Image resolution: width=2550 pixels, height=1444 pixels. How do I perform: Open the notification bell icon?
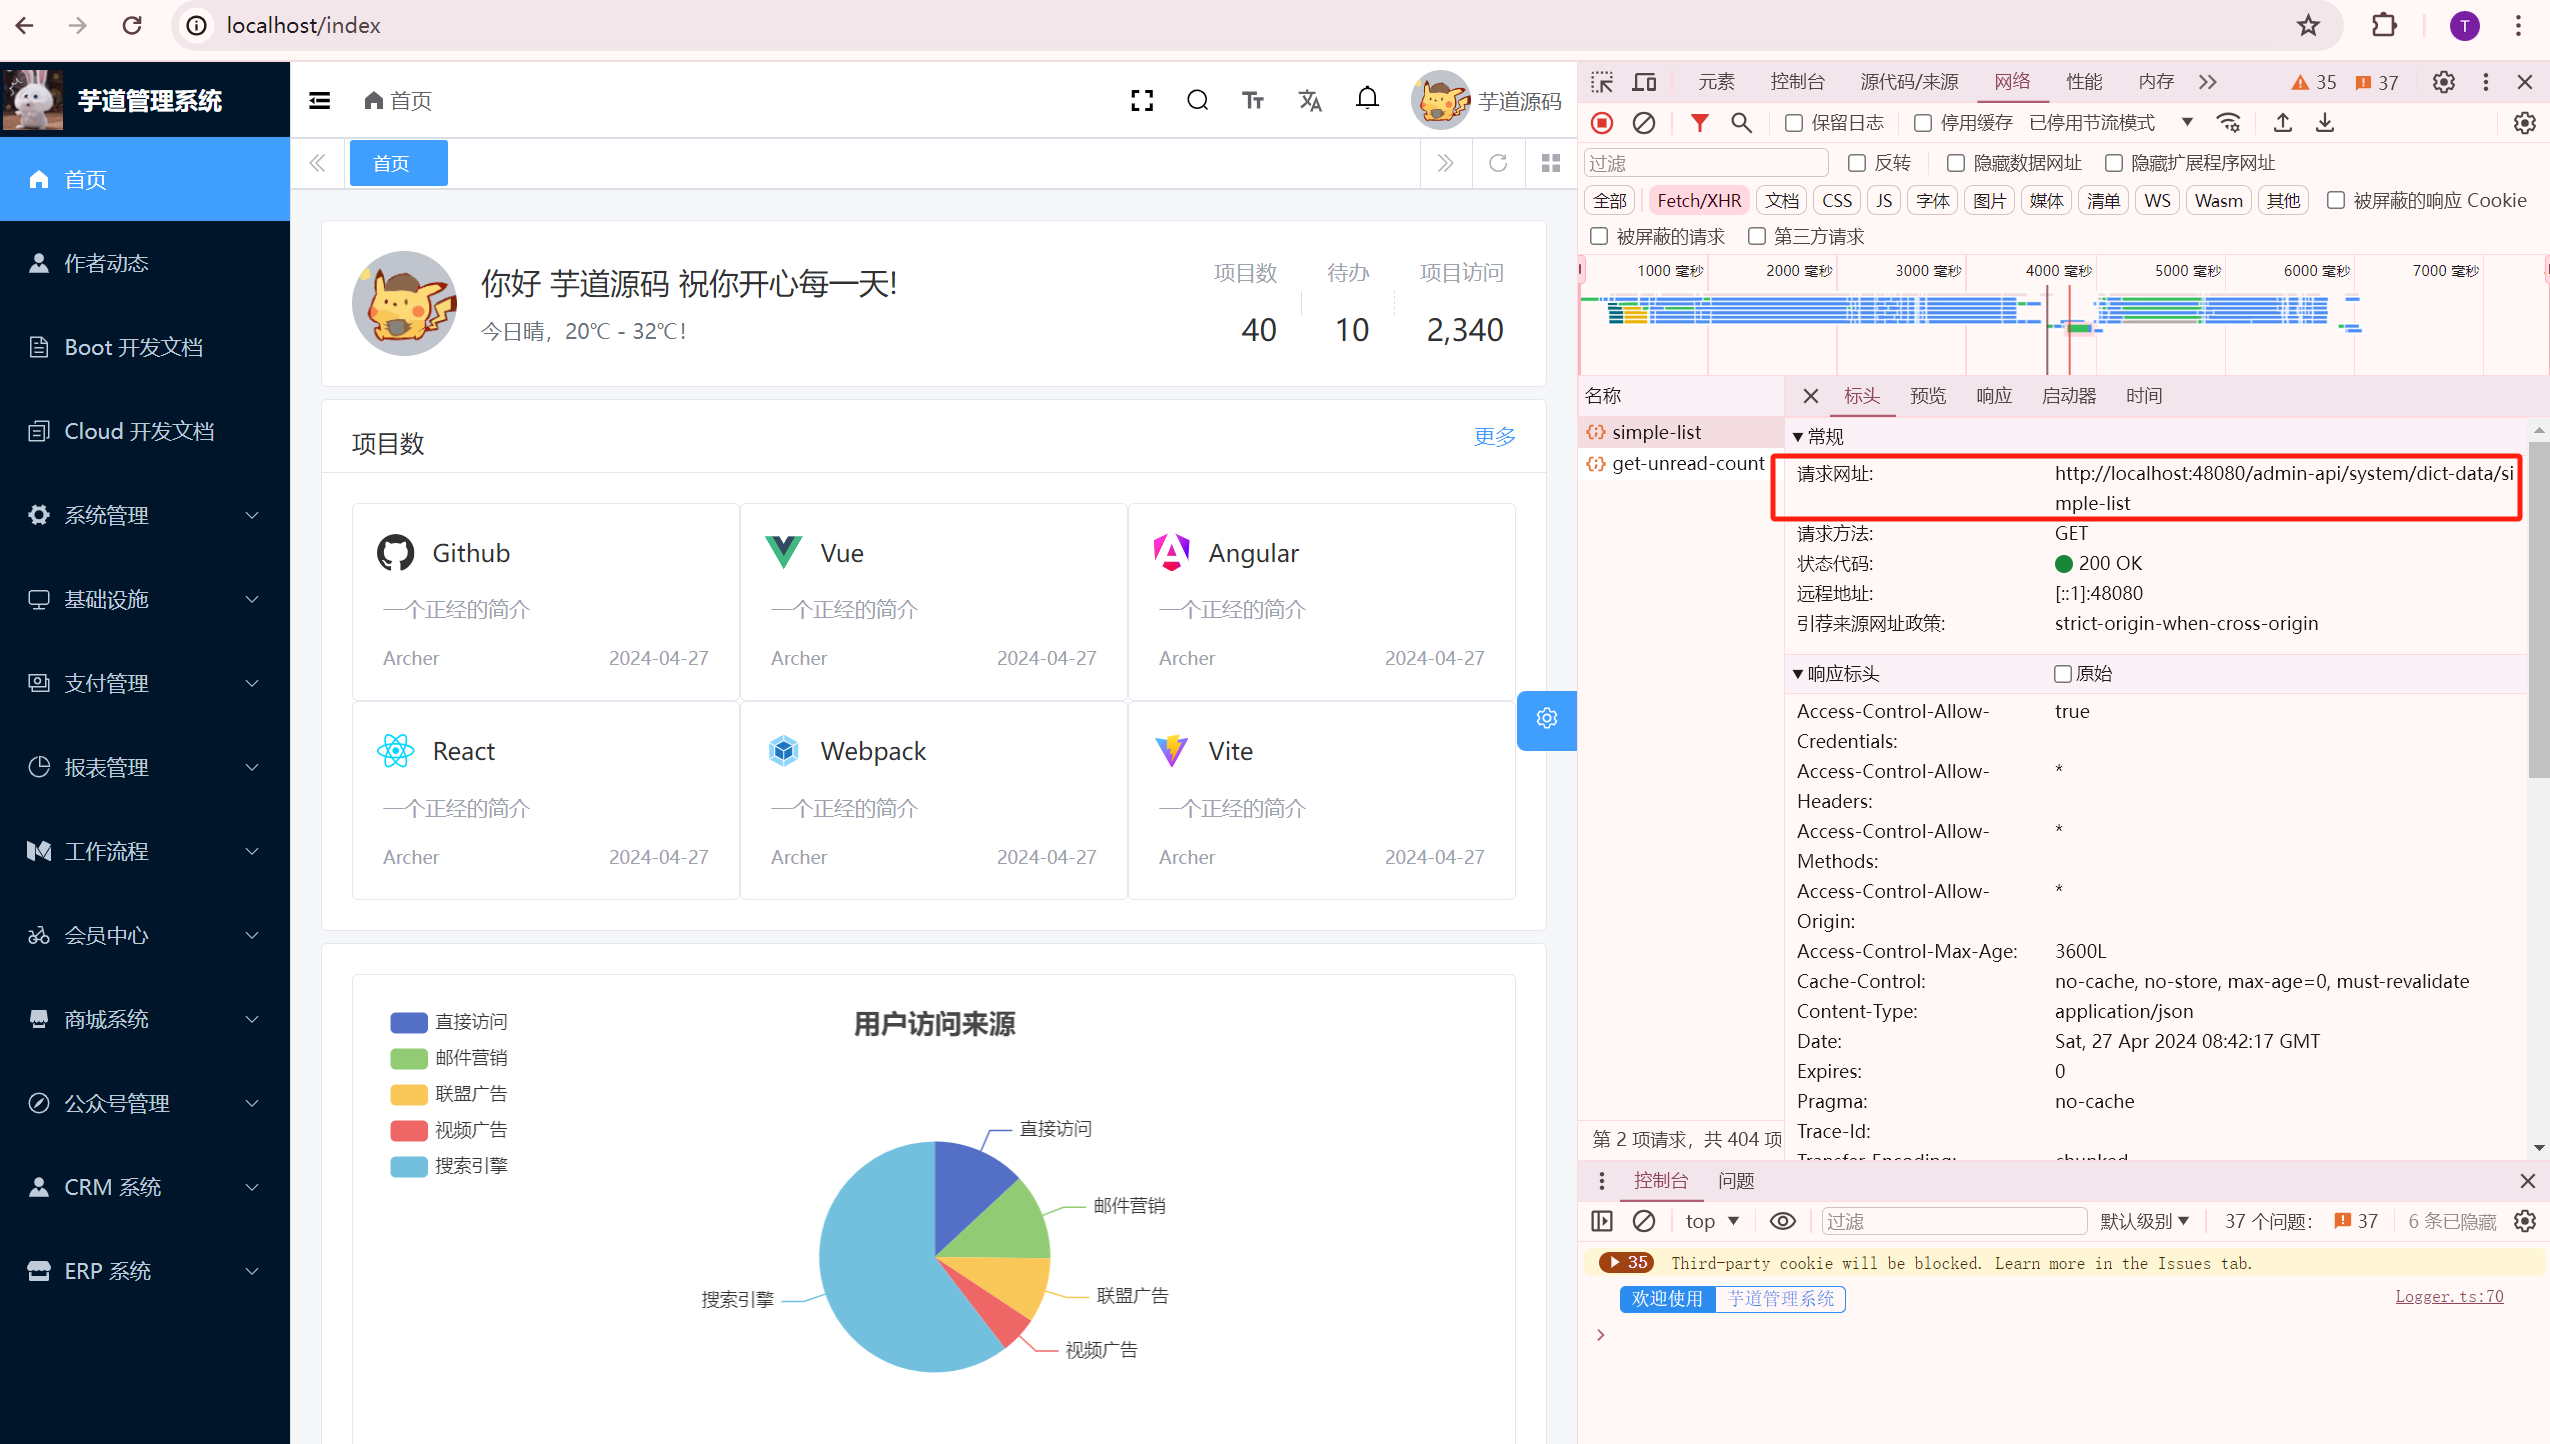tap(1368, 98)
